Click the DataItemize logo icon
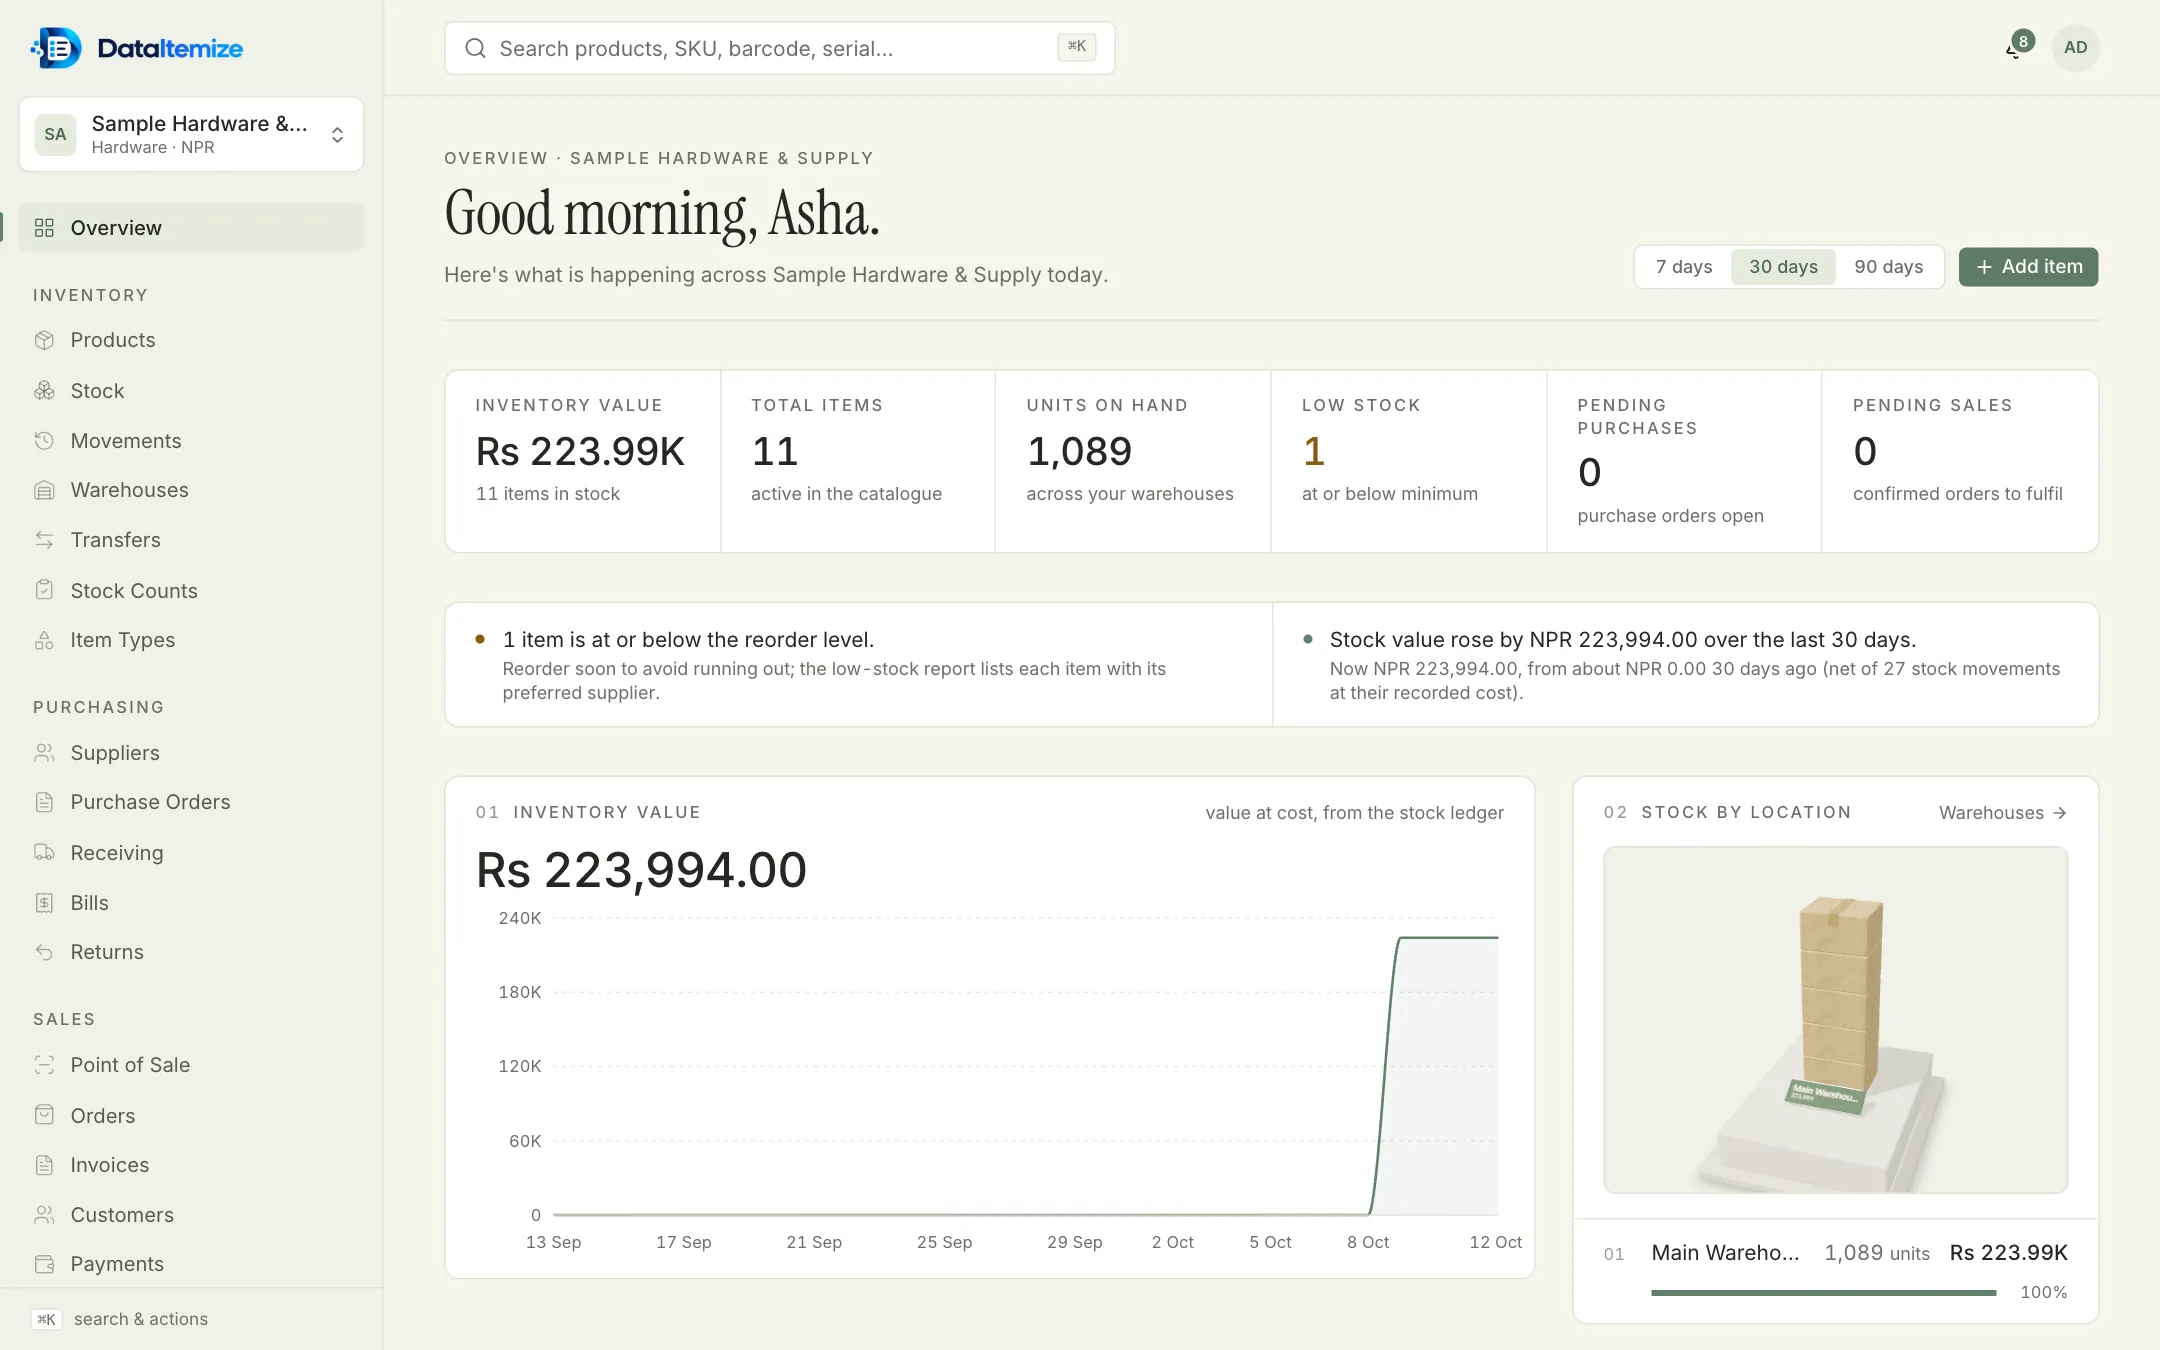Image resolution: width=2160 pixels, height=1350 pixels. [x=56, y=48]
